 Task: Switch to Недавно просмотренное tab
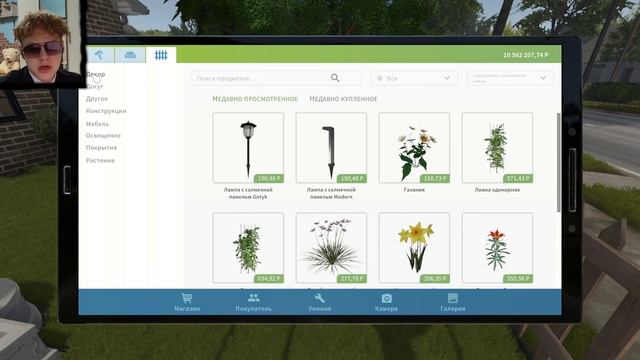point(255,99)
